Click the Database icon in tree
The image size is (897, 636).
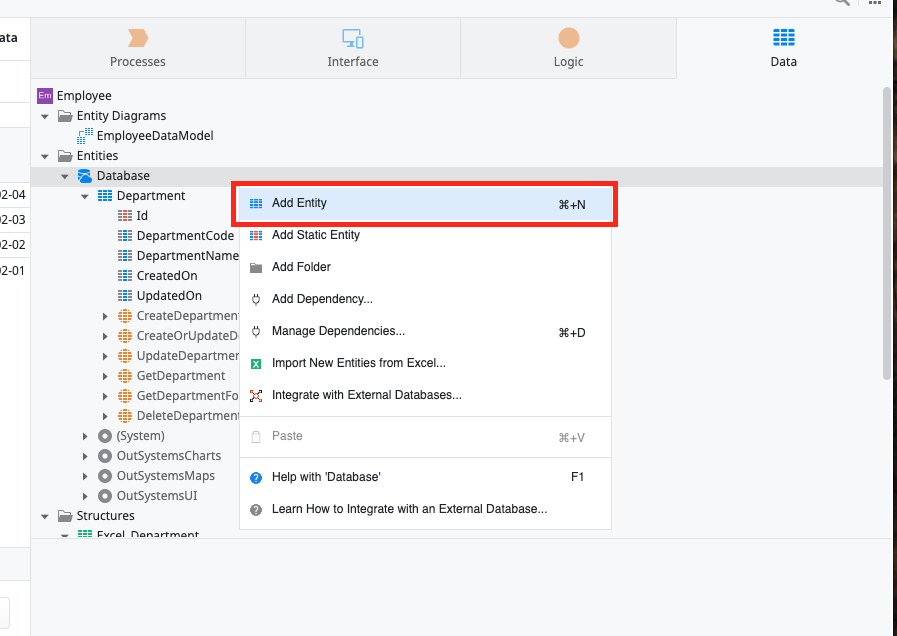click(x=85, y=176)
